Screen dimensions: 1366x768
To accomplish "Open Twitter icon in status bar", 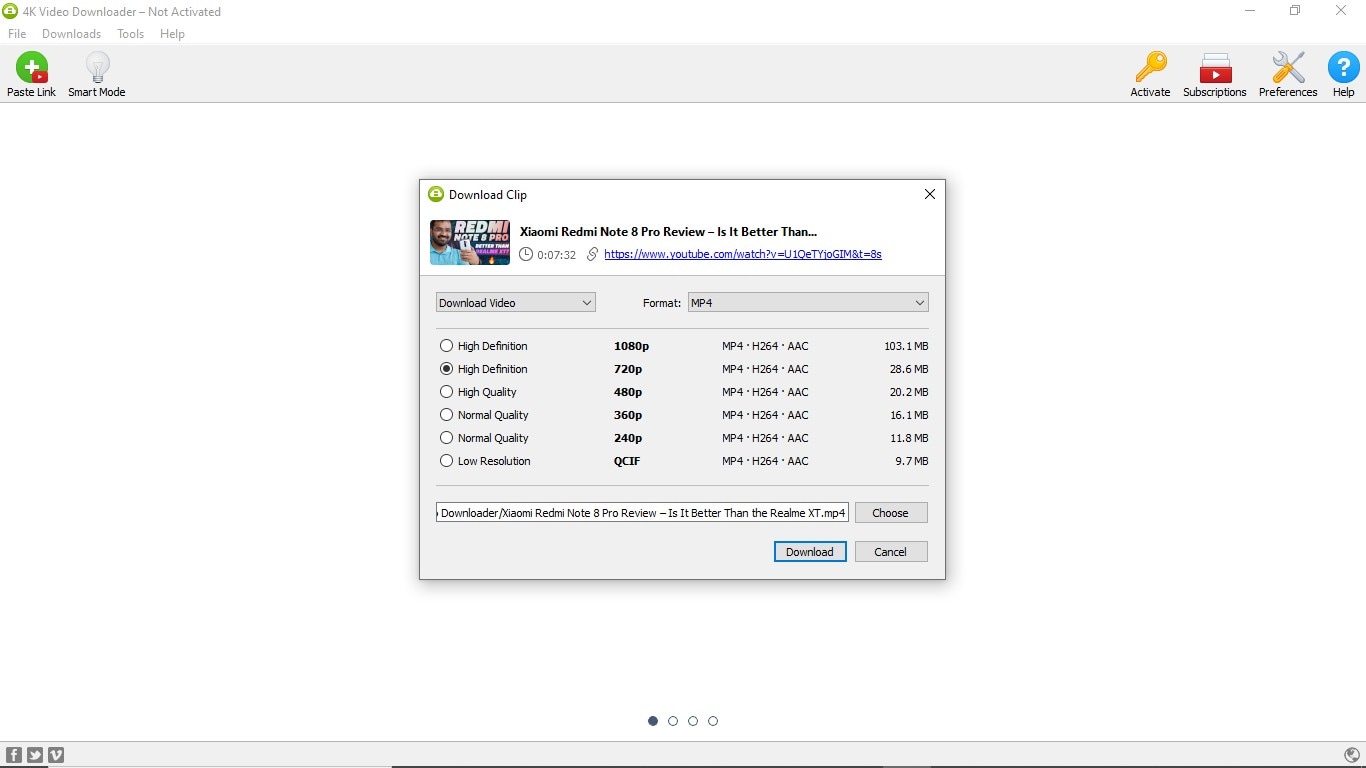I will (x=35, y=755).
